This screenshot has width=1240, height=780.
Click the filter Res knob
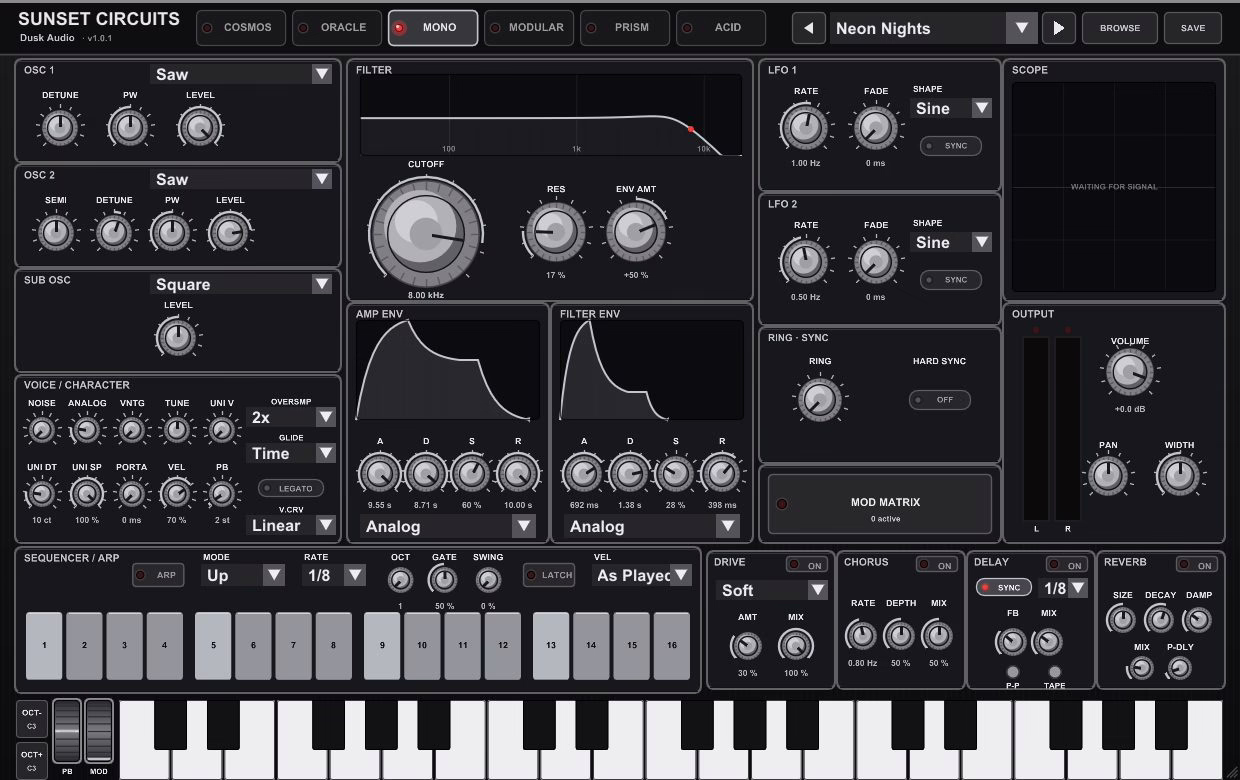click(x=556, y=232)
